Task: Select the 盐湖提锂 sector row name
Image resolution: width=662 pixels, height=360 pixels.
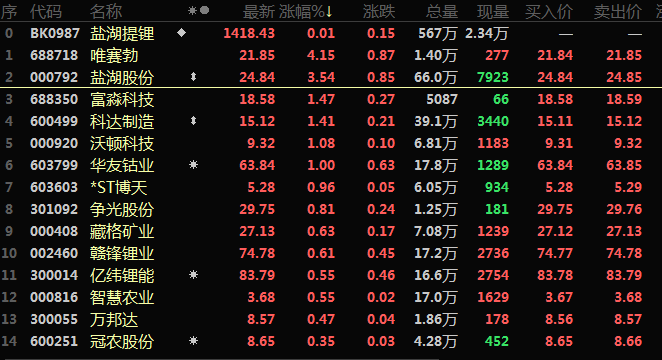Action: pos(122,33)
